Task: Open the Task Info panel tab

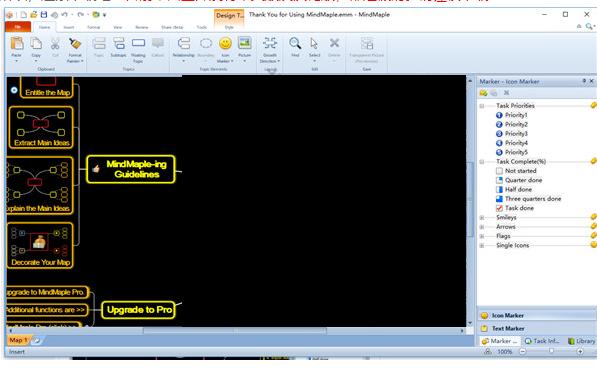Action: [542, 341]
